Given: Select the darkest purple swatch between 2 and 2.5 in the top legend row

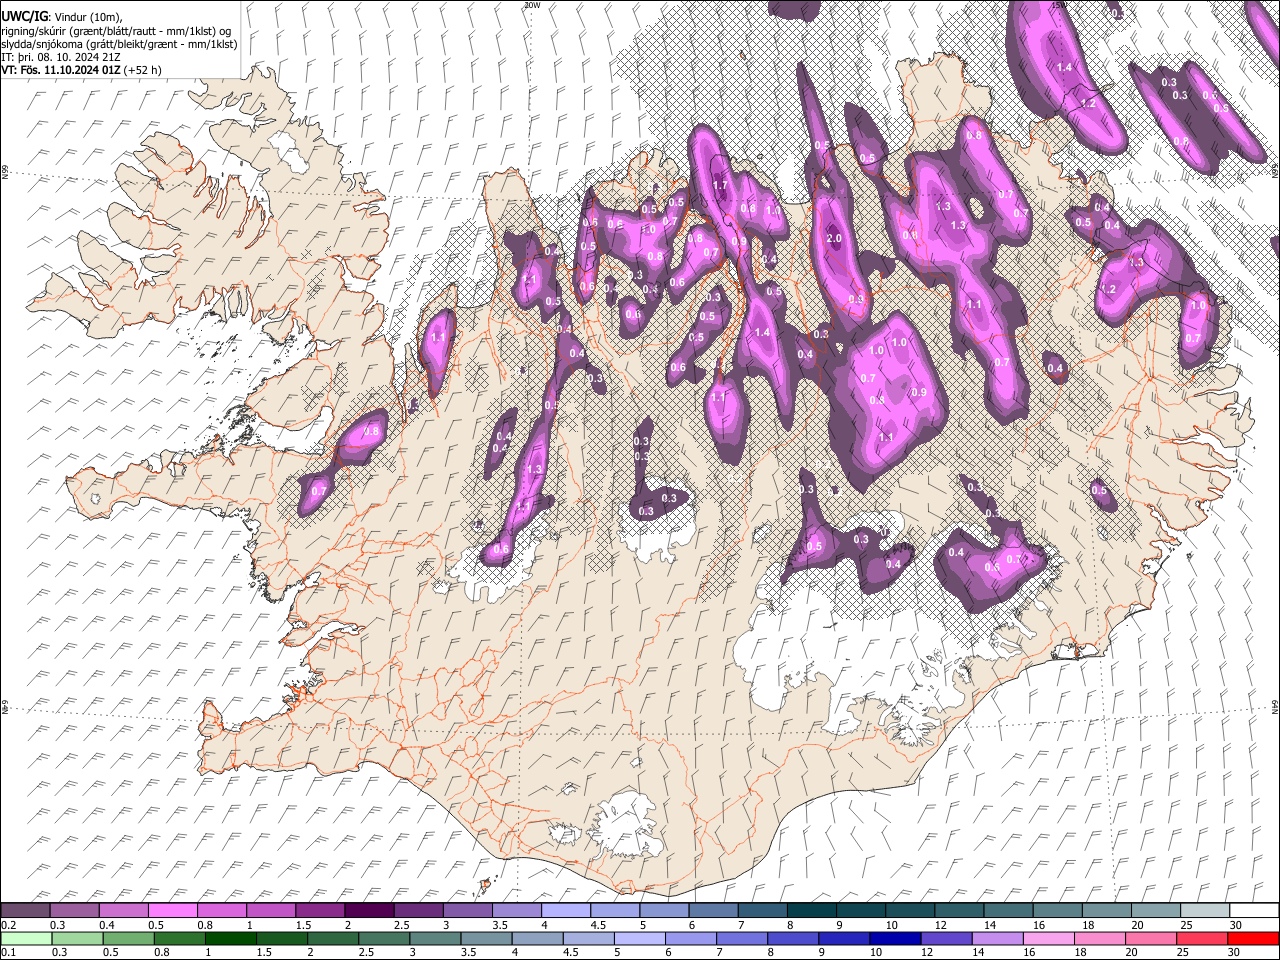Looking at the screenshot, I should pos(368,910).
